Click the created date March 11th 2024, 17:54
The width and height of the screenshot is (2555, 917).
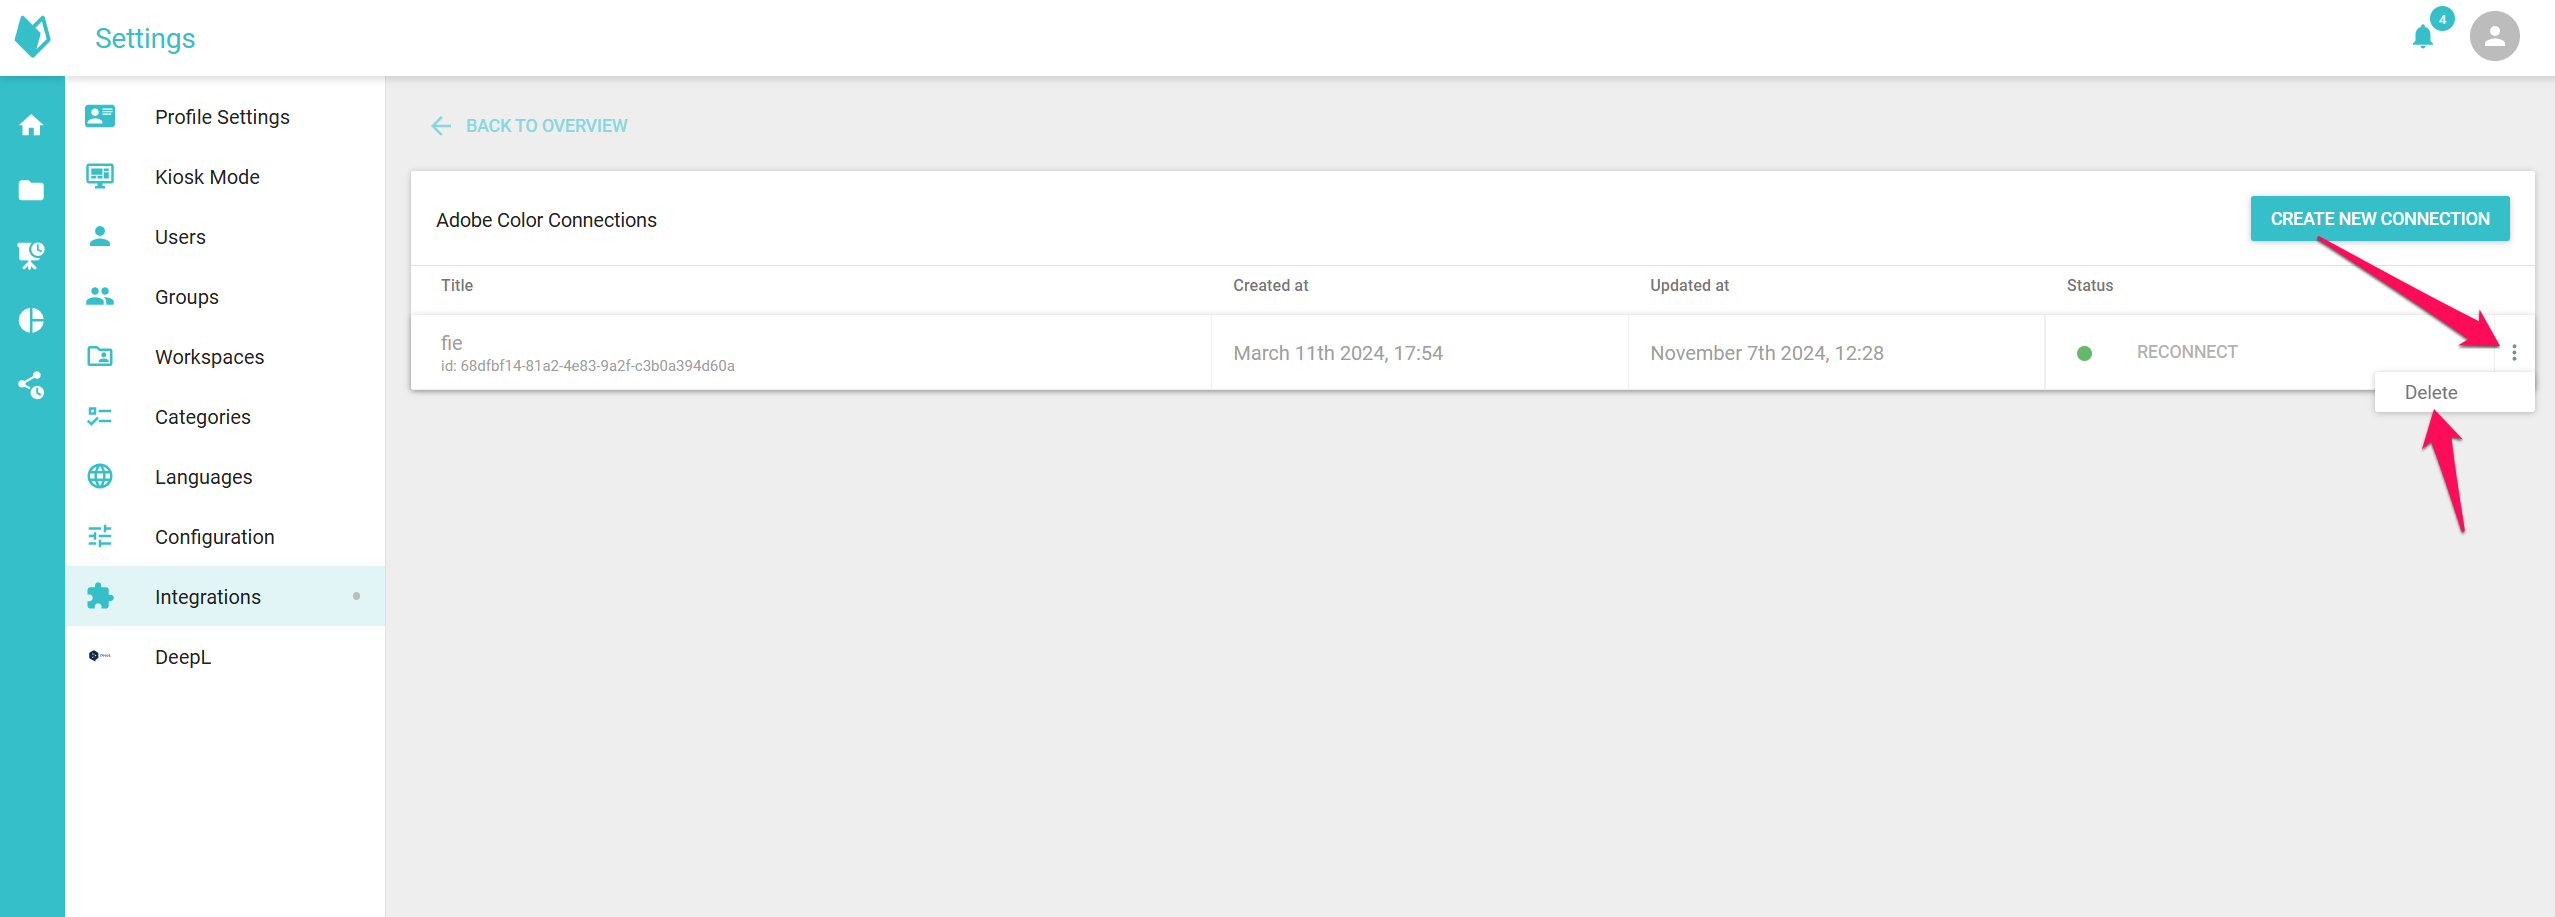[1338, 353]
